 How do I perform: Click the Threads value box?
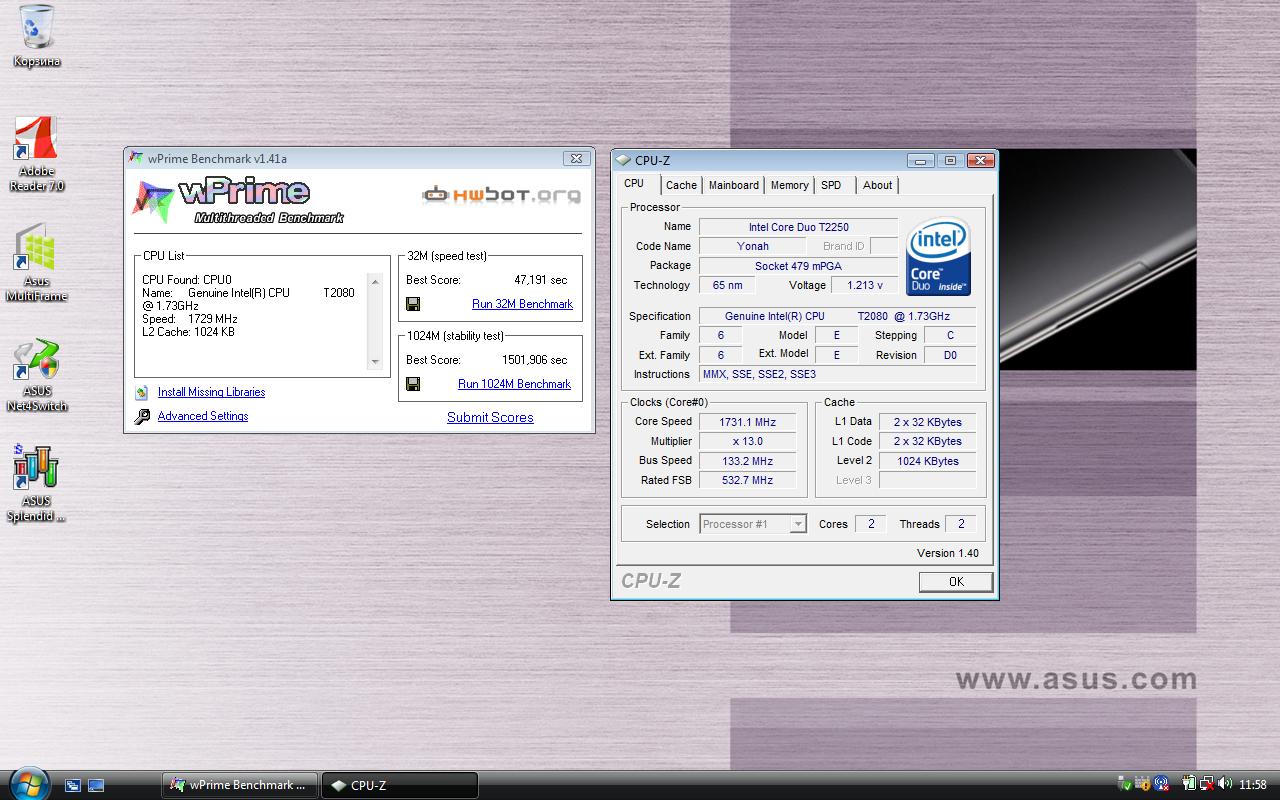tap(960, 524)
